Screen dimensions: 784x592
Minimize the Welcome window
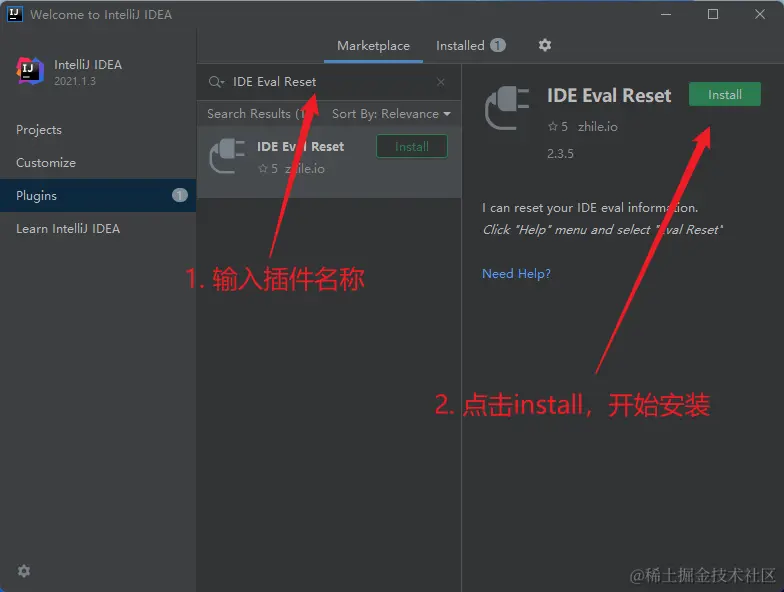coord(666,14)
